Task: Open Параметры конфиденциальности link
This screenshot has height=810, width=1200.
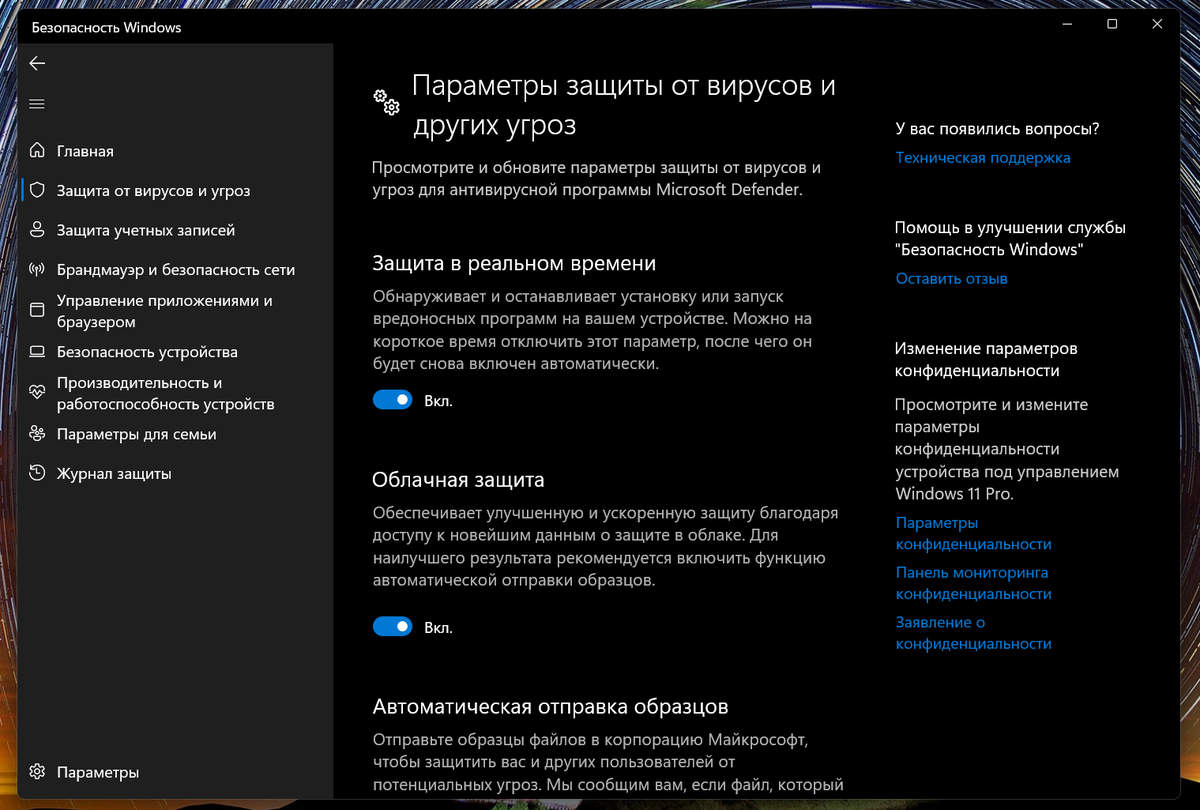Action: tap(974, 533)
